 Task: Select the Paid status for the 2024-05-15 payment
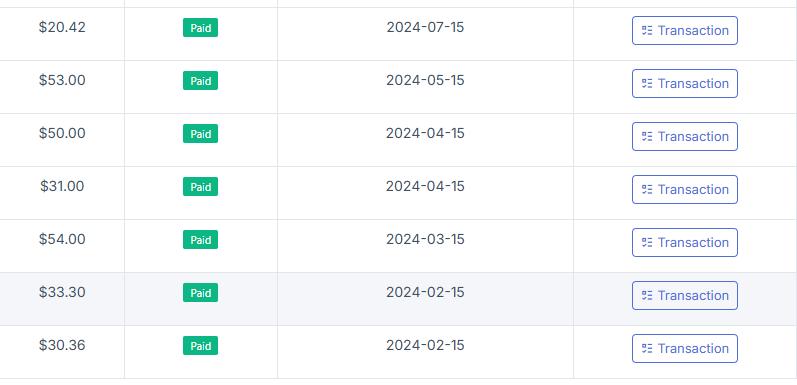pos(200,80)
